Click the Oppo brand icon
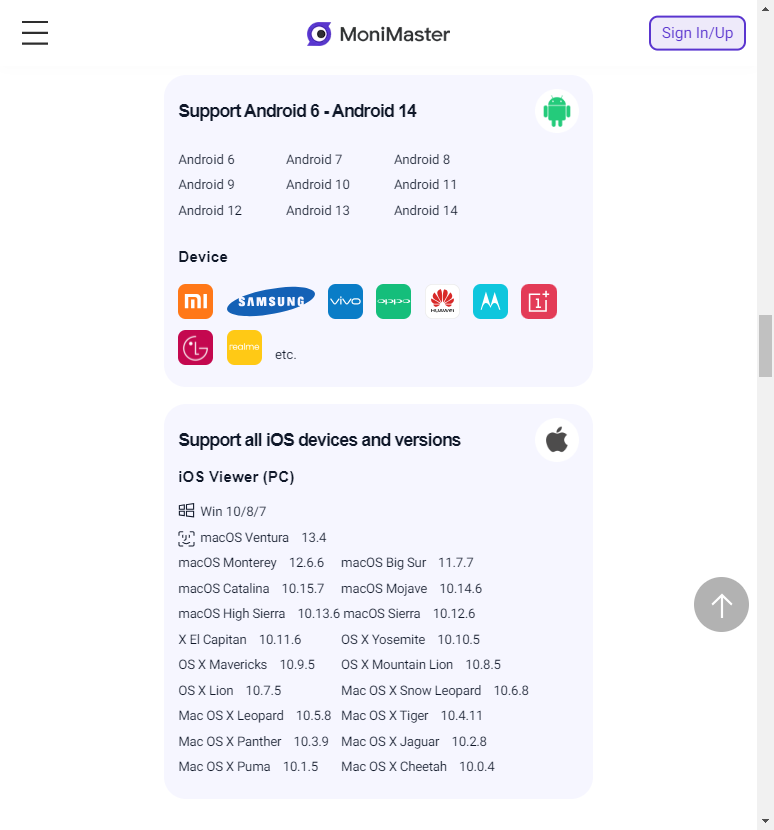Viewport: 774px width, 830px height. pos(393,301)
